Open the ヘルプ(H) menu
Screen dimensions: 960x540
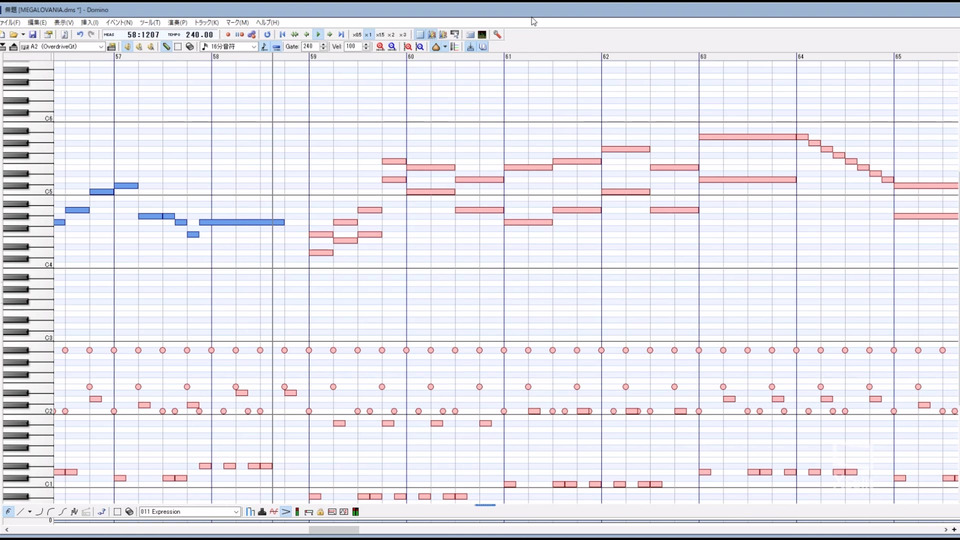pyautogui.click(x=268, y=23)
